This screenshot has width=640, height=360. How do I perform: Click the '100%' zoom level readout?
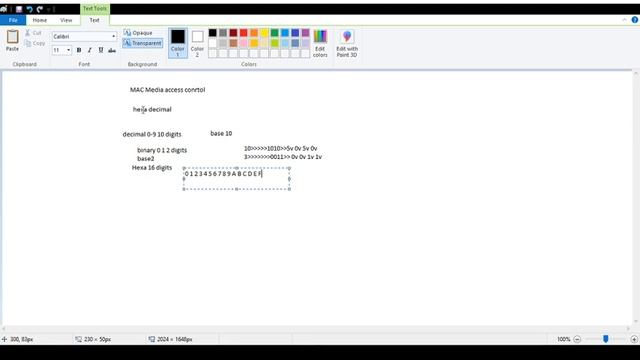[x=564, y=339]
